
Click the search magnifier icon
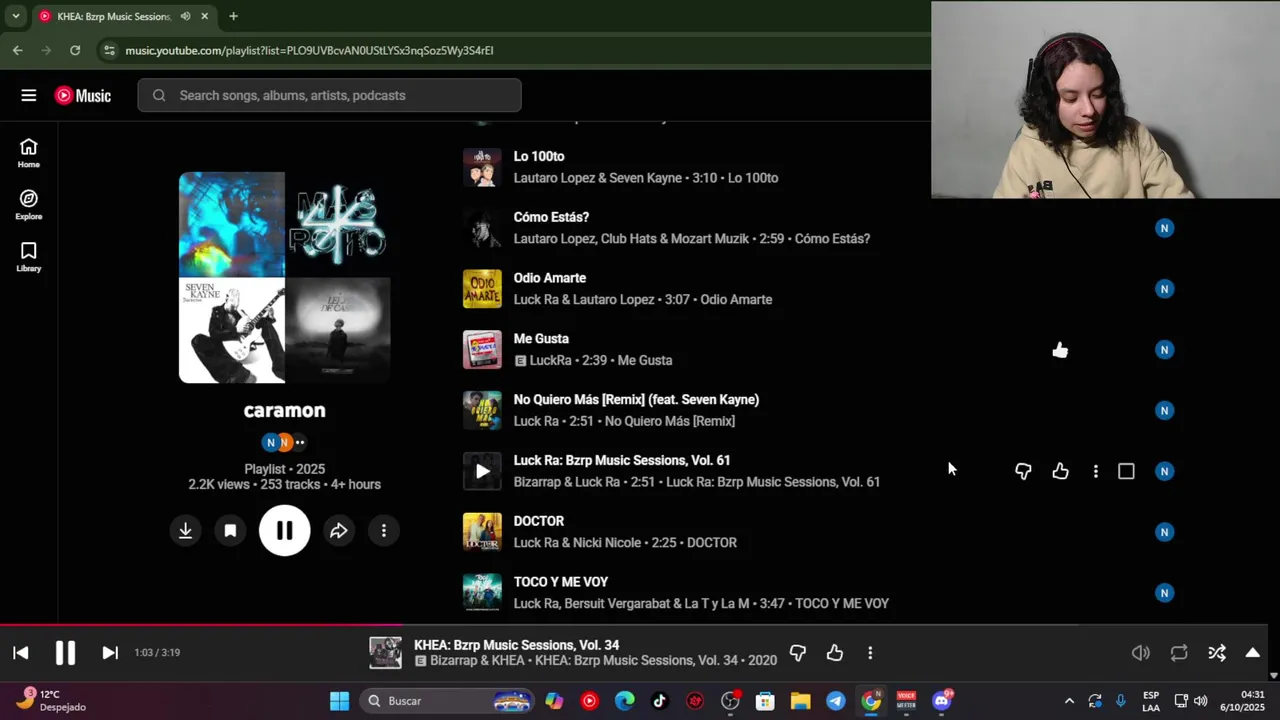159,95
